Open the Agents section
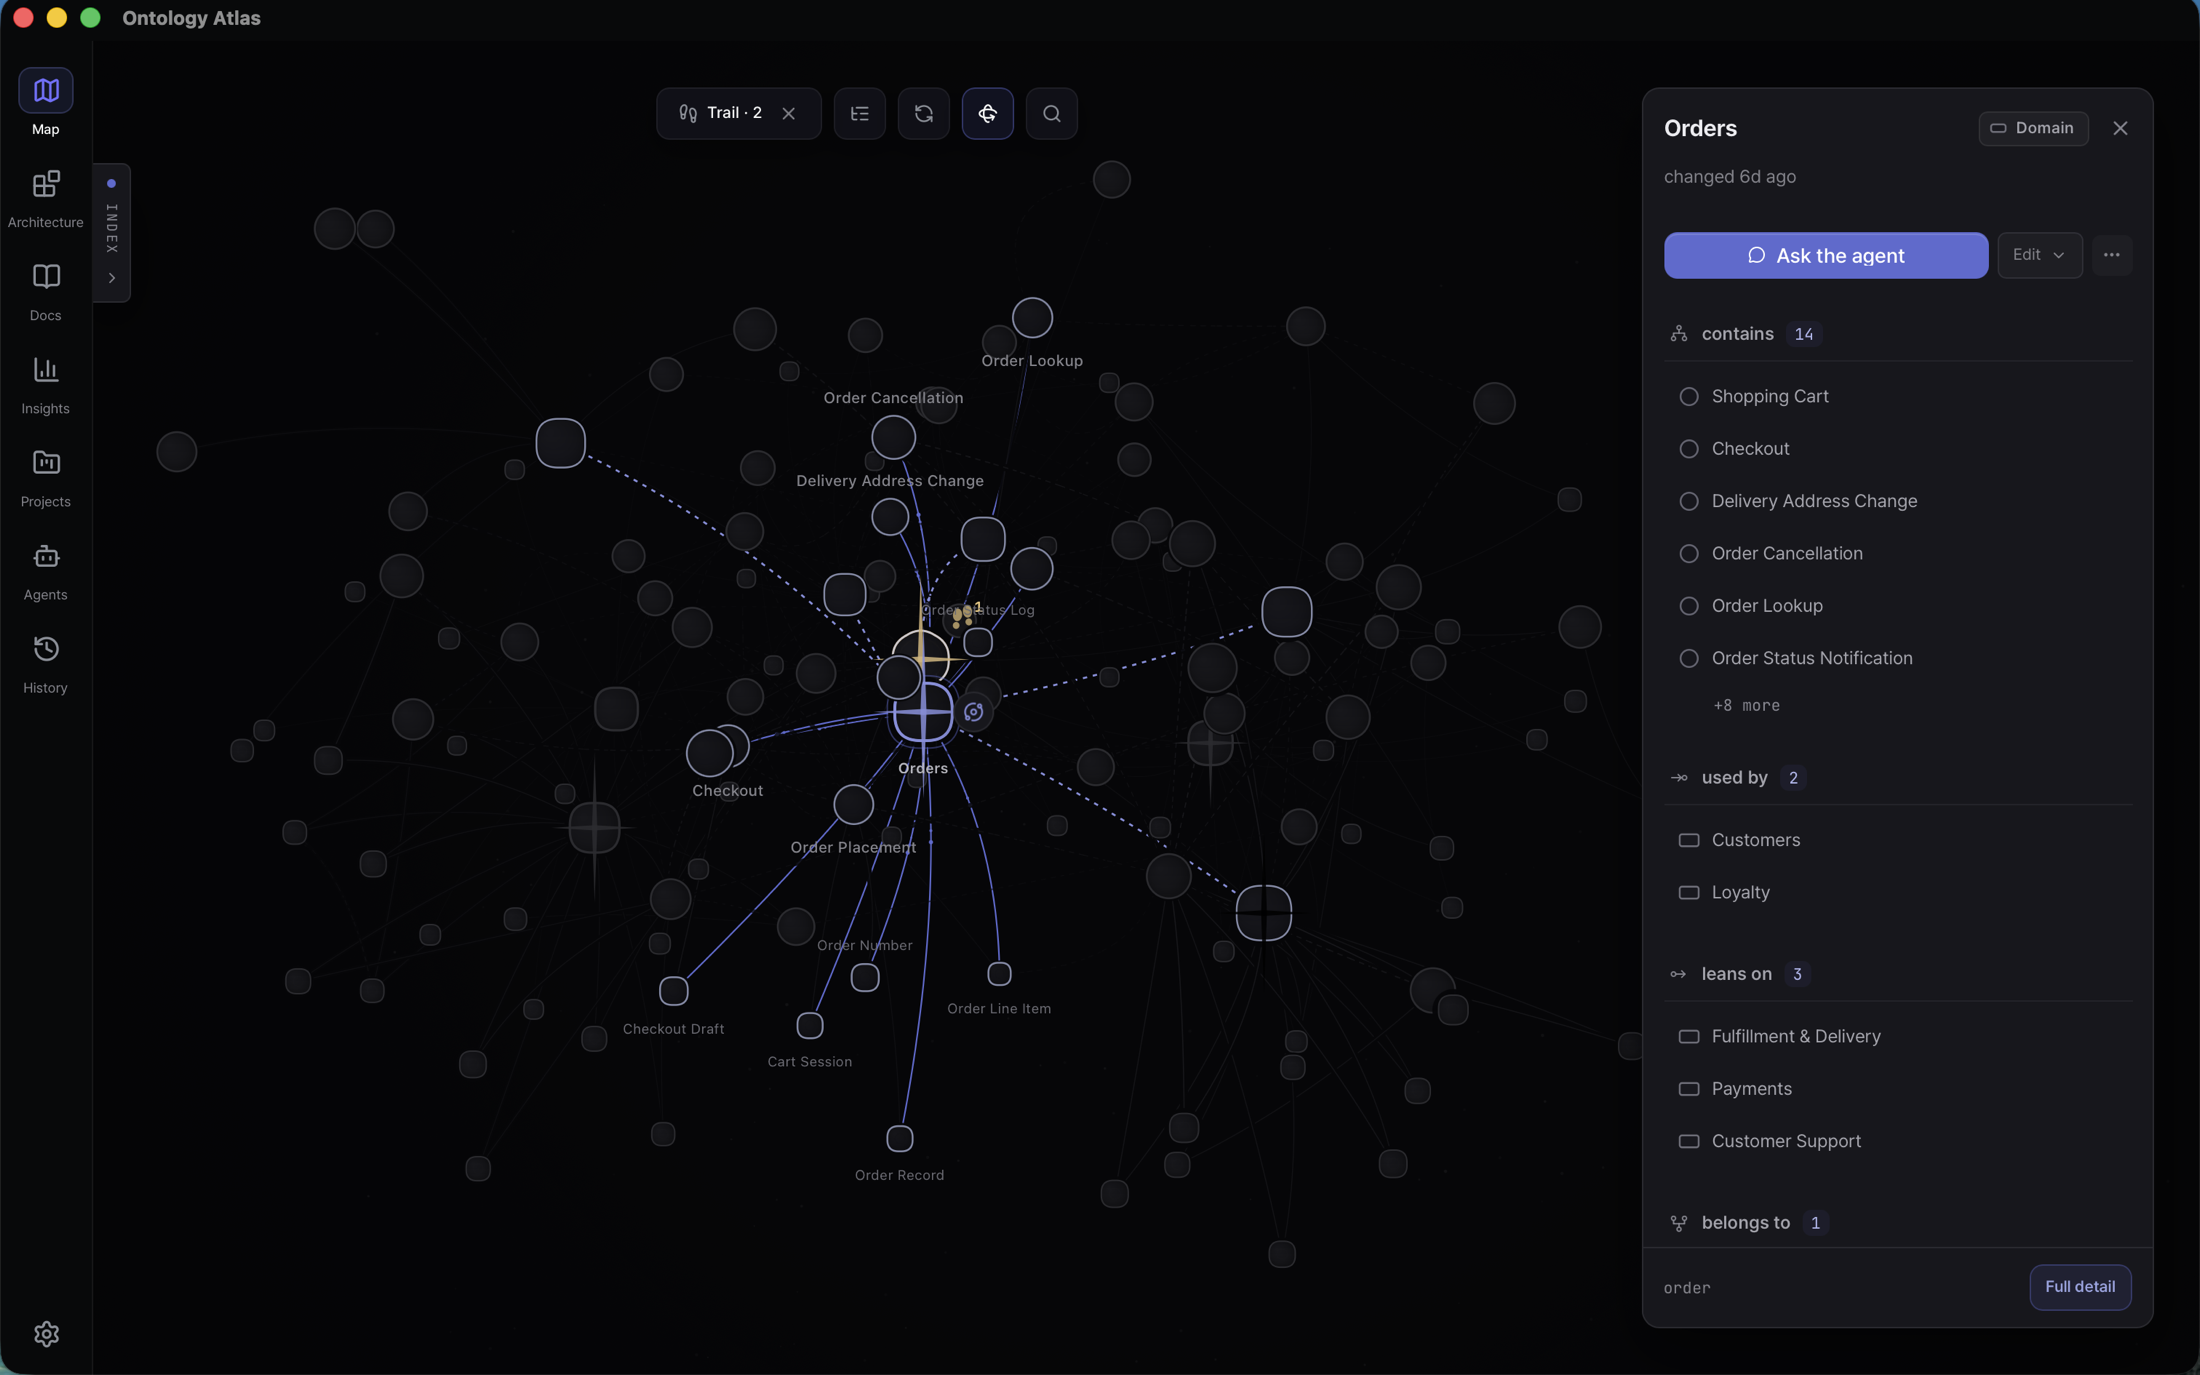The image size is (2200, 1375). pyautogui.click(x=45, y=571)
